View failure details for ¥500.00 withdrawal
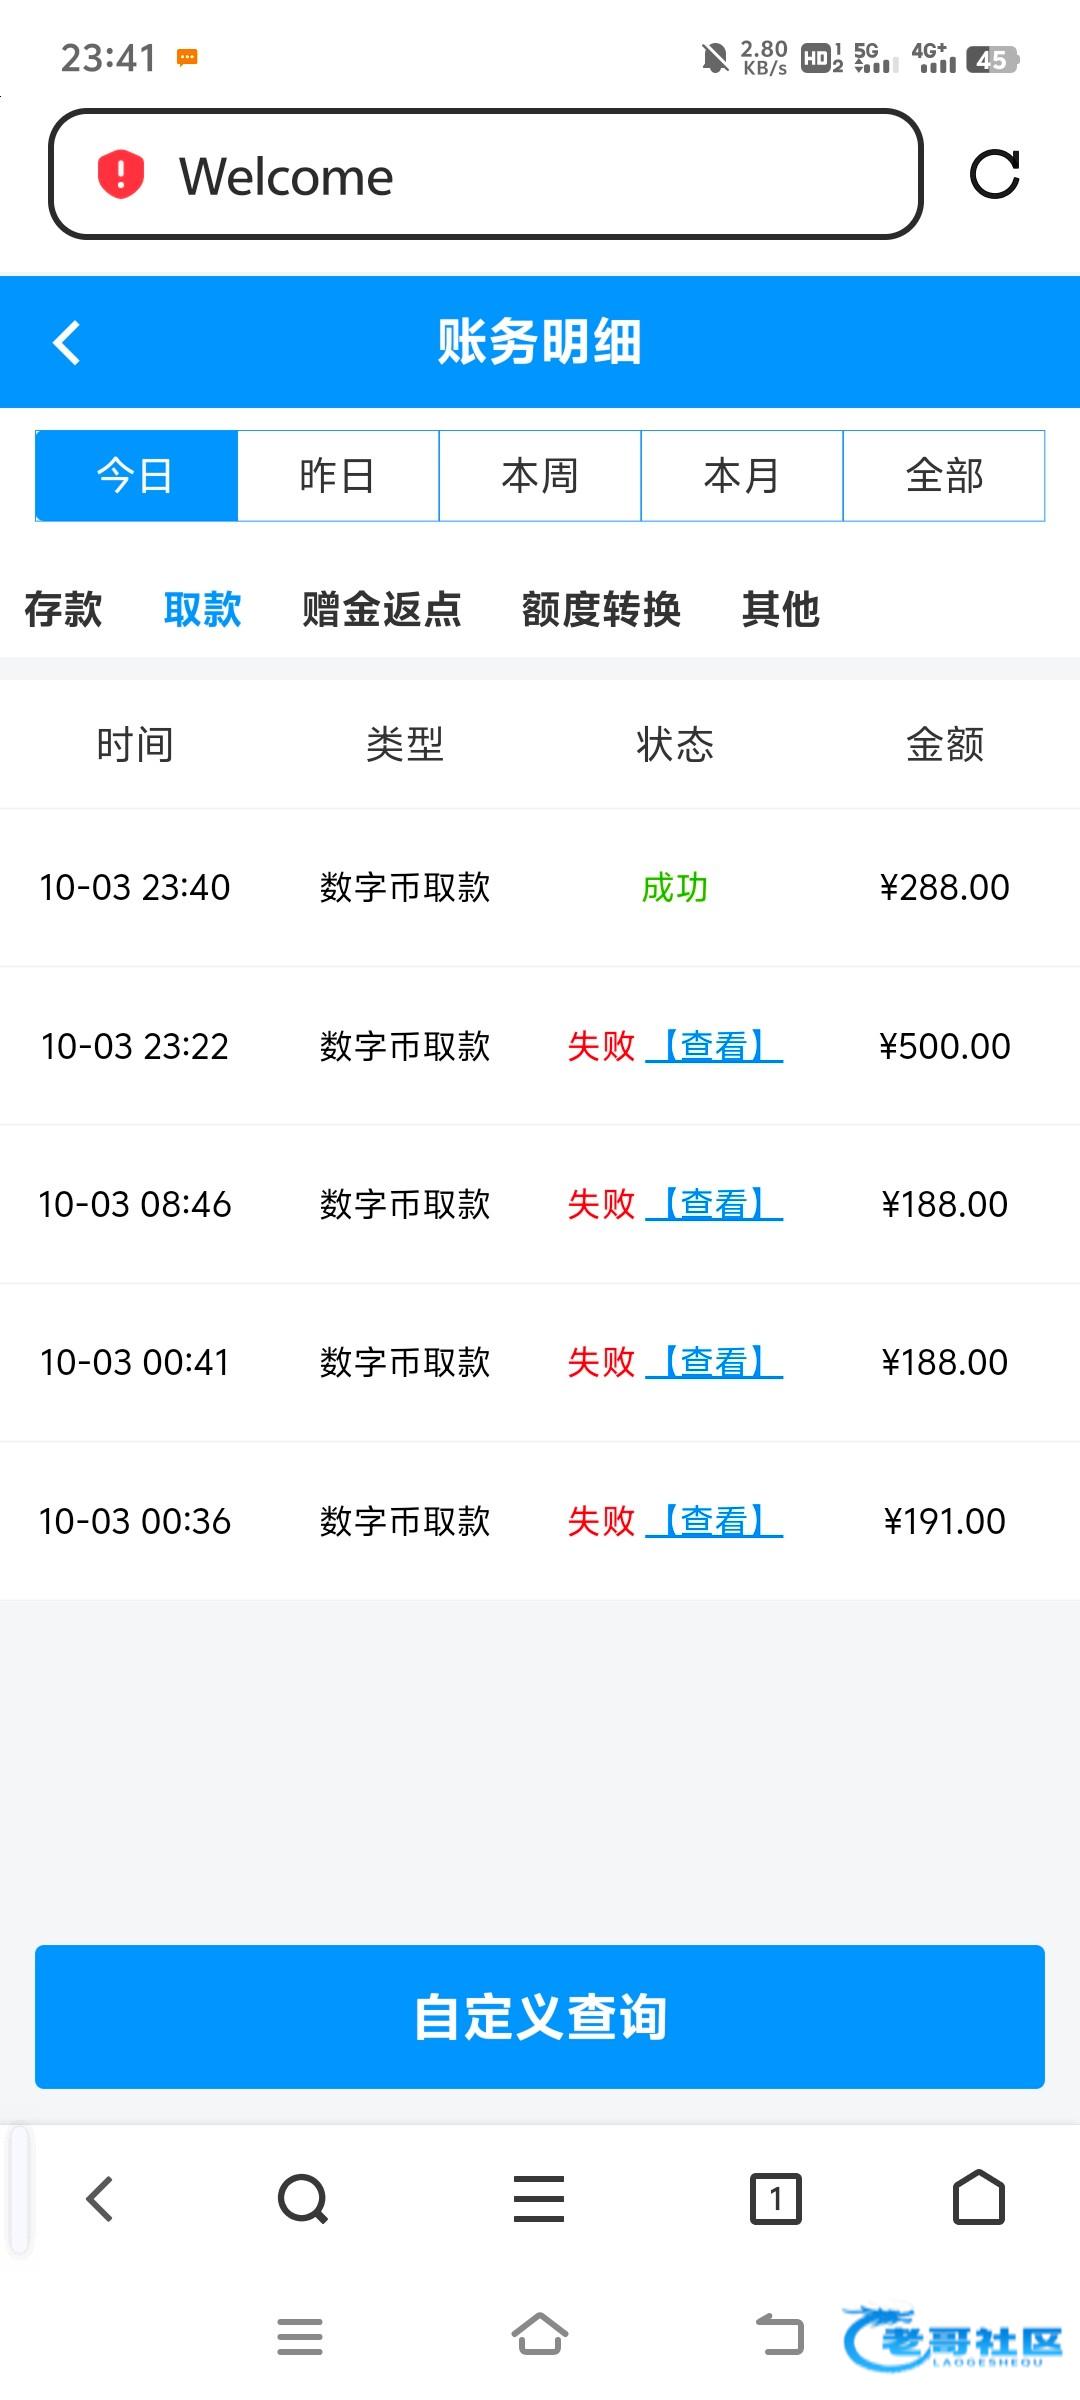Viewport: 1080px width, 2400px height. [714, 1047]
